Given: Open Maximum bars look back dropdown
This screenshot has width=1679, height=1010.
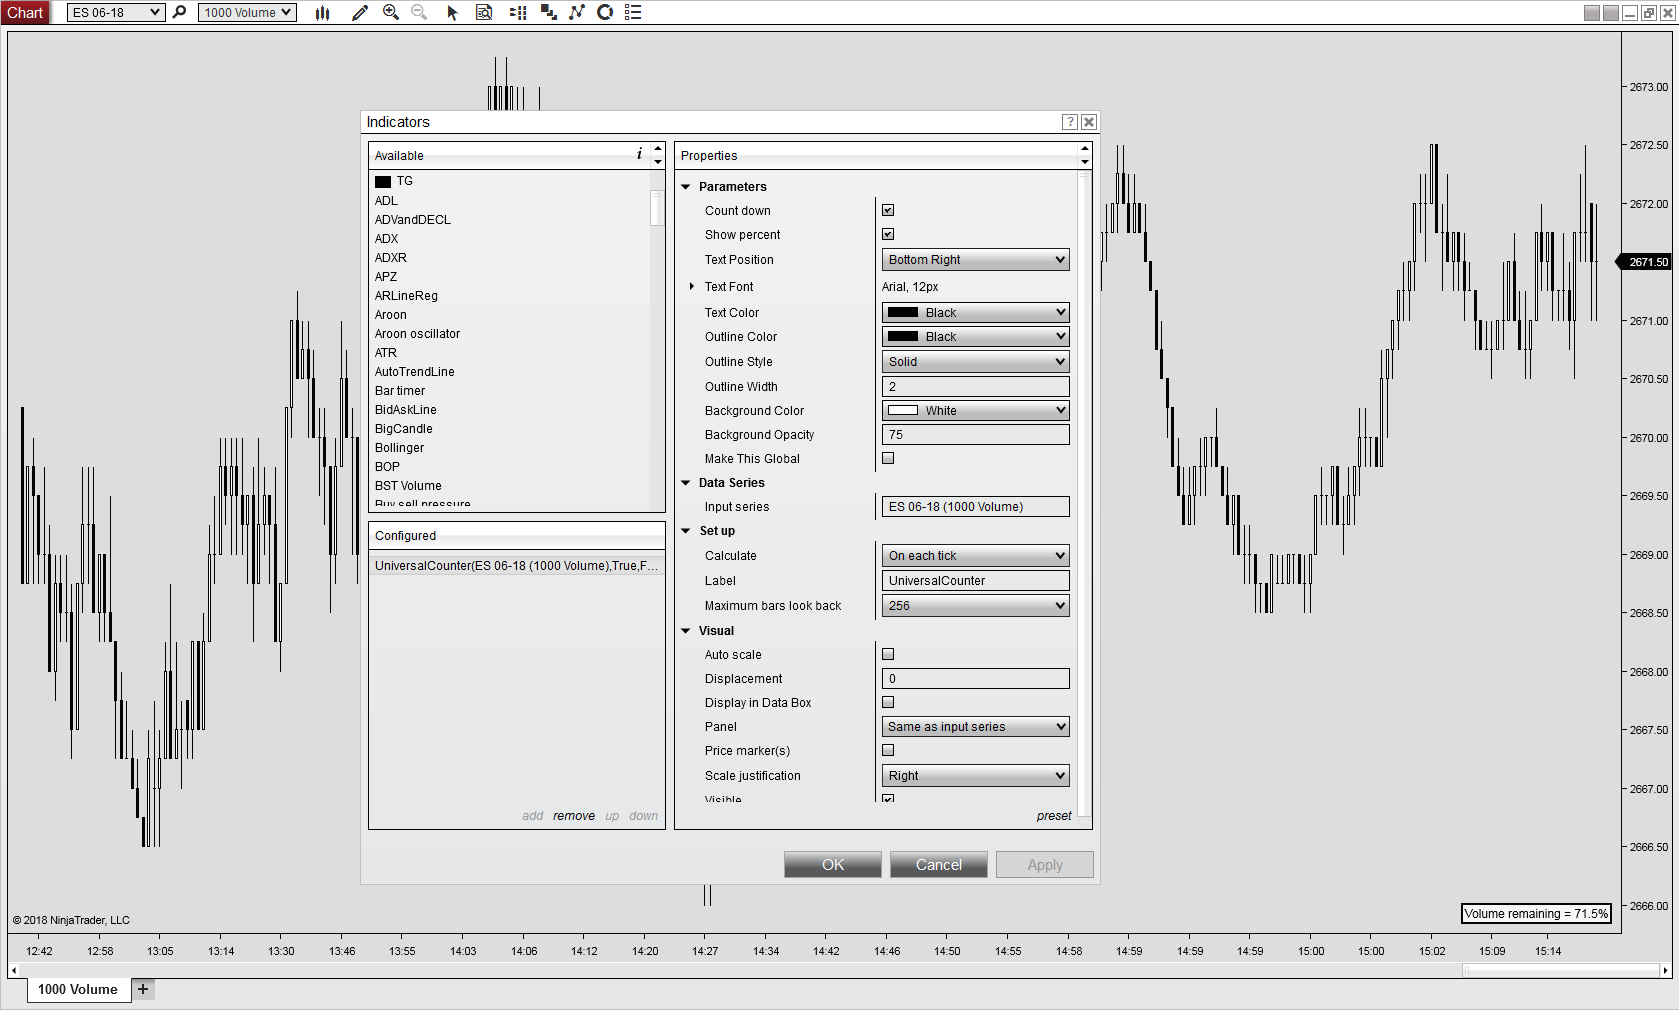Looking at the screenshot, I should (x=976, y=606).
